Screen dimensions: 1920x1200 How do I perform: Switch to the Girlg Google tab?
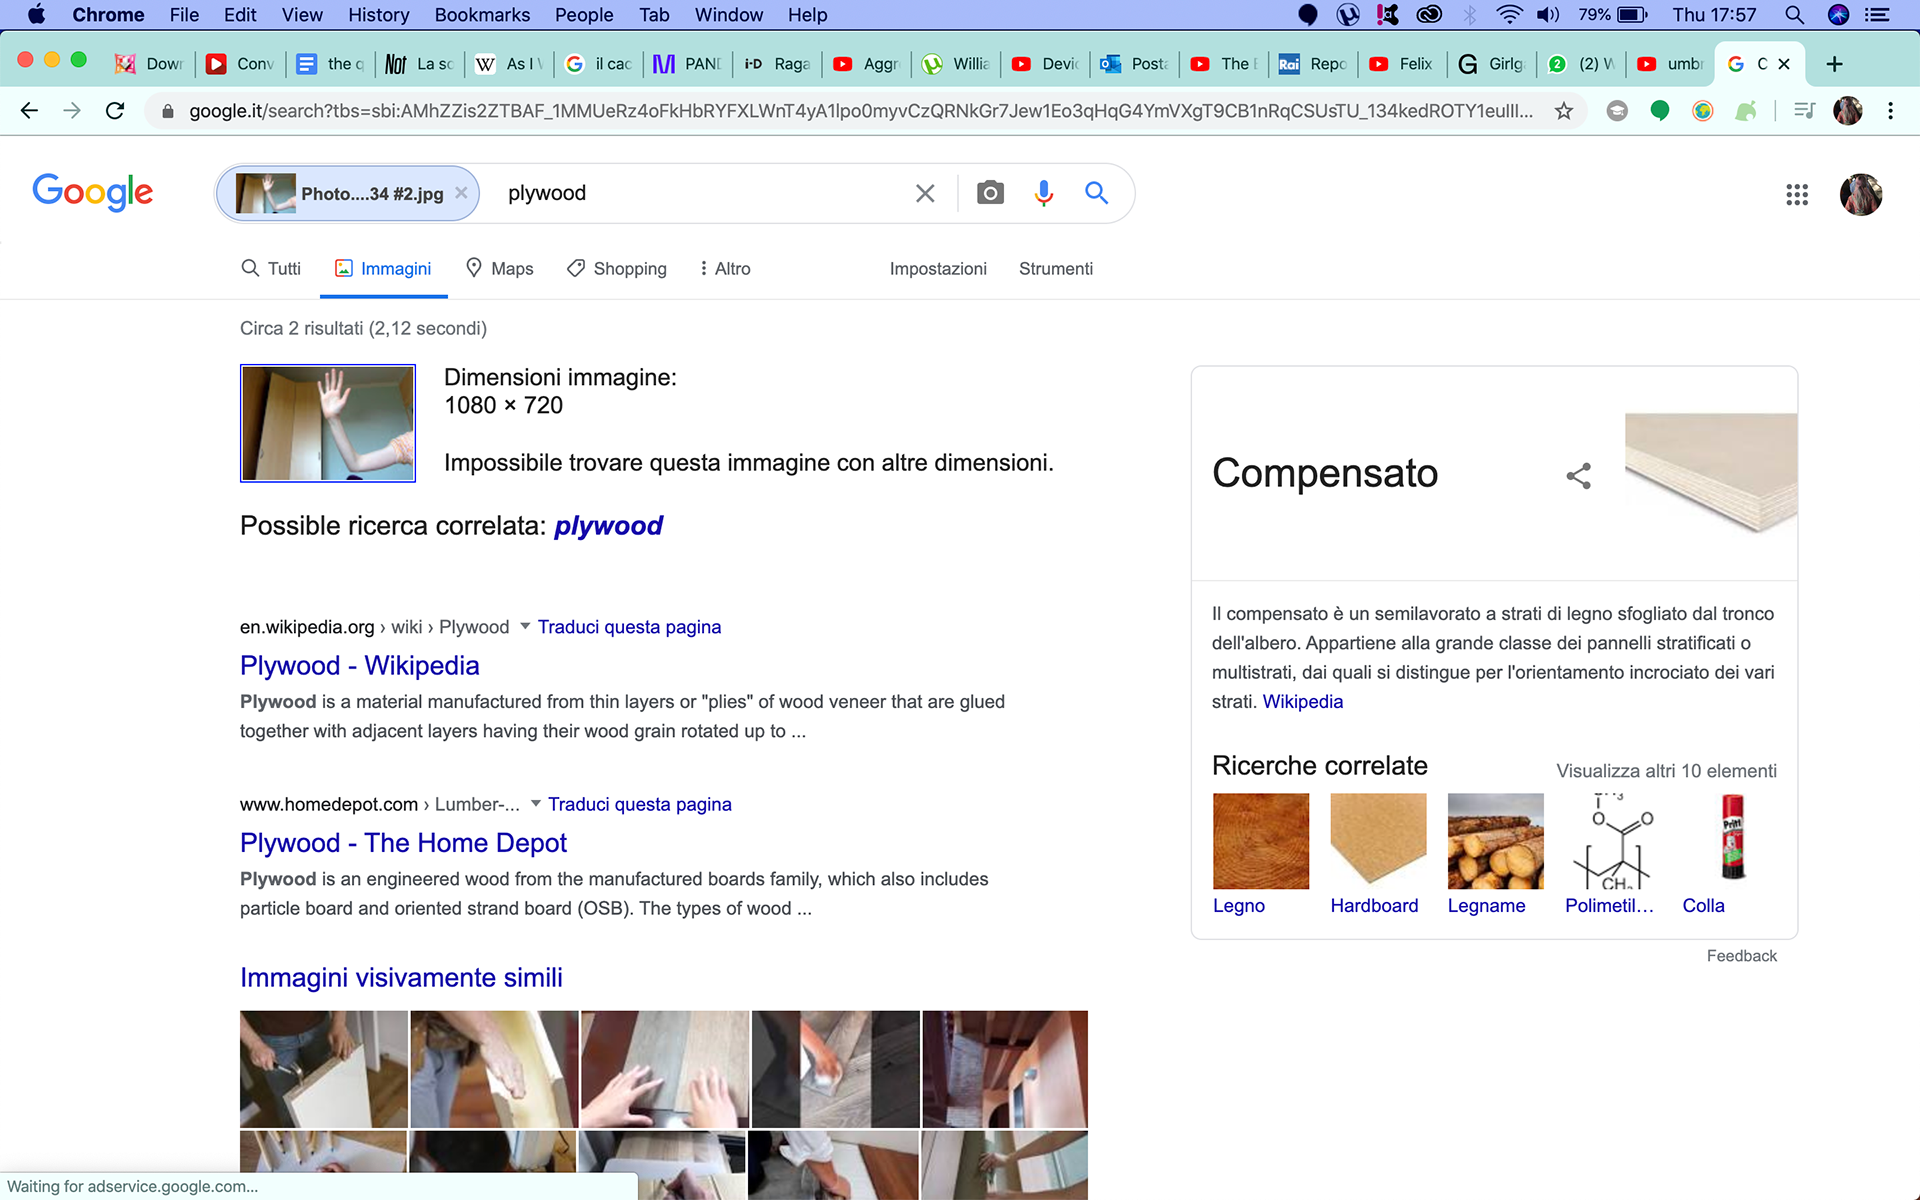(x=1491, y=64)
